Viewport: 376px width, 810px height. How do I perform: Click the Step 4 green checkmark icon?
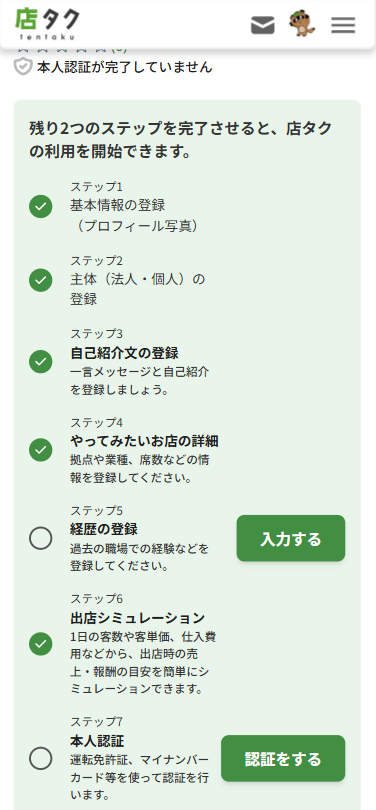tap(40, 449)
